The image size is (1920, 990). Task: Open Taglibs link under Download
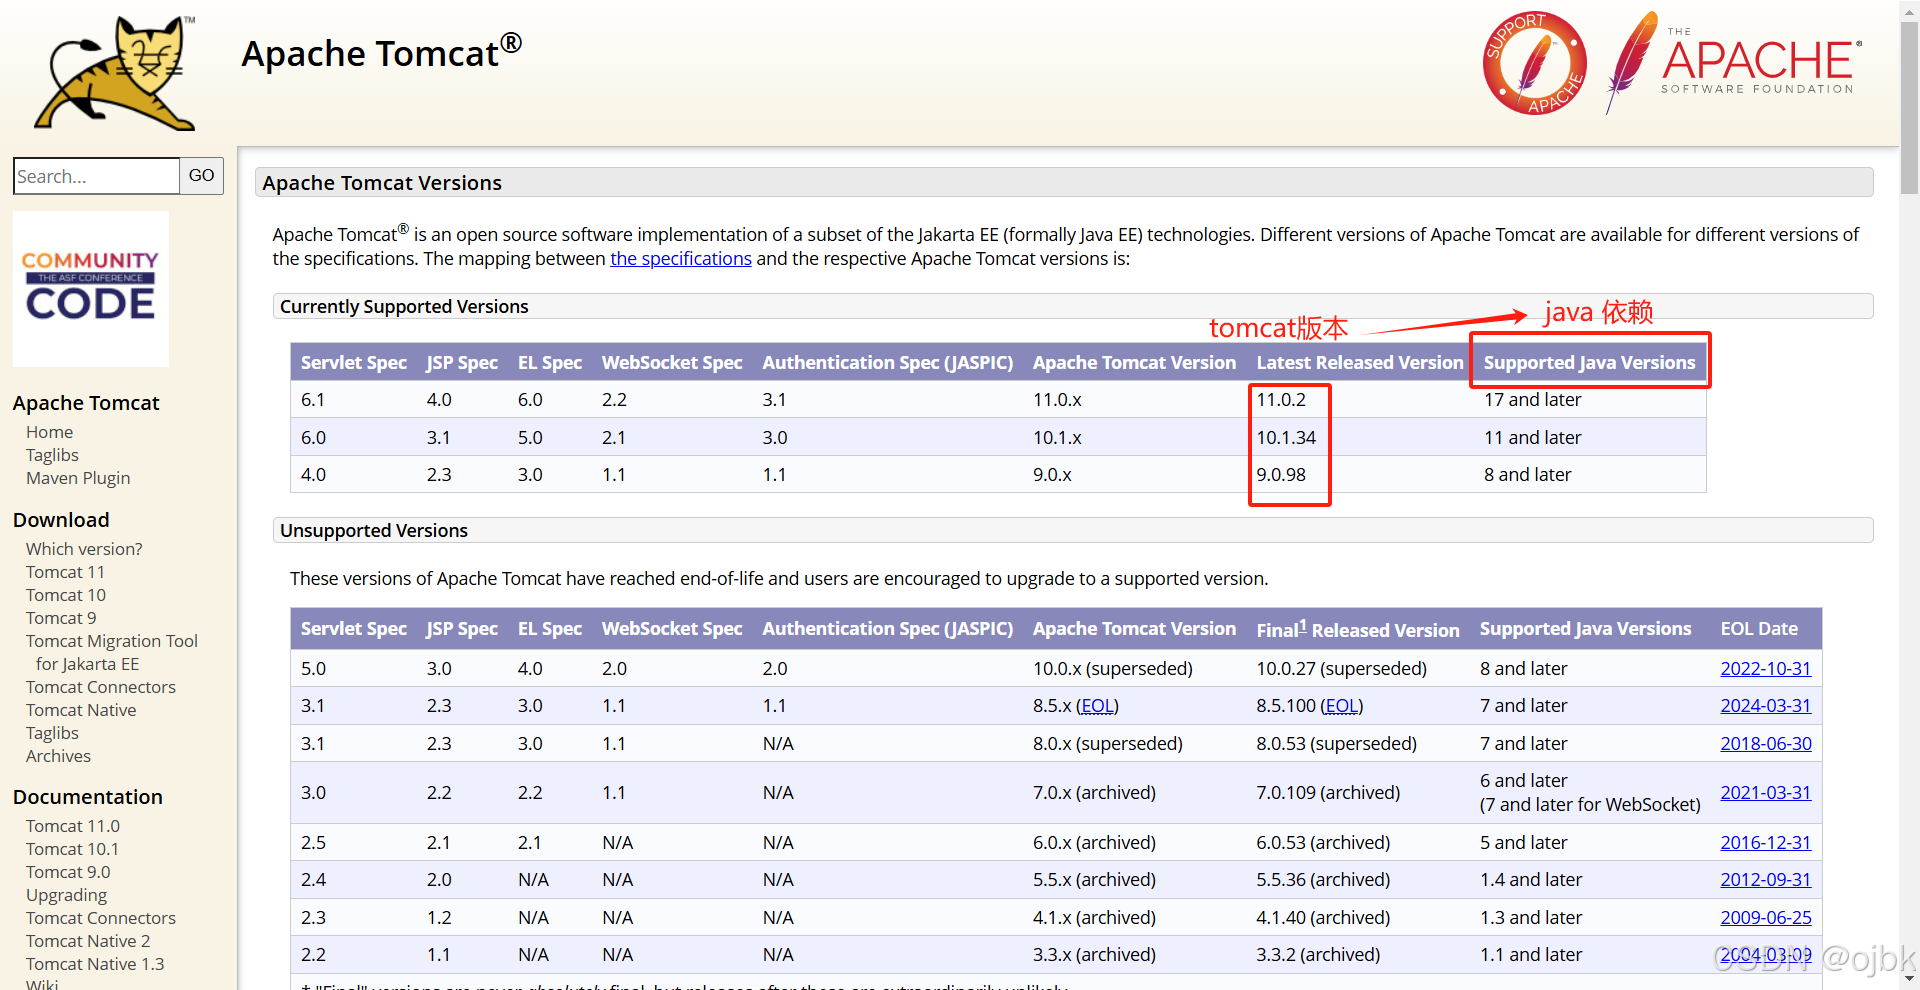(x=52, y=733)
